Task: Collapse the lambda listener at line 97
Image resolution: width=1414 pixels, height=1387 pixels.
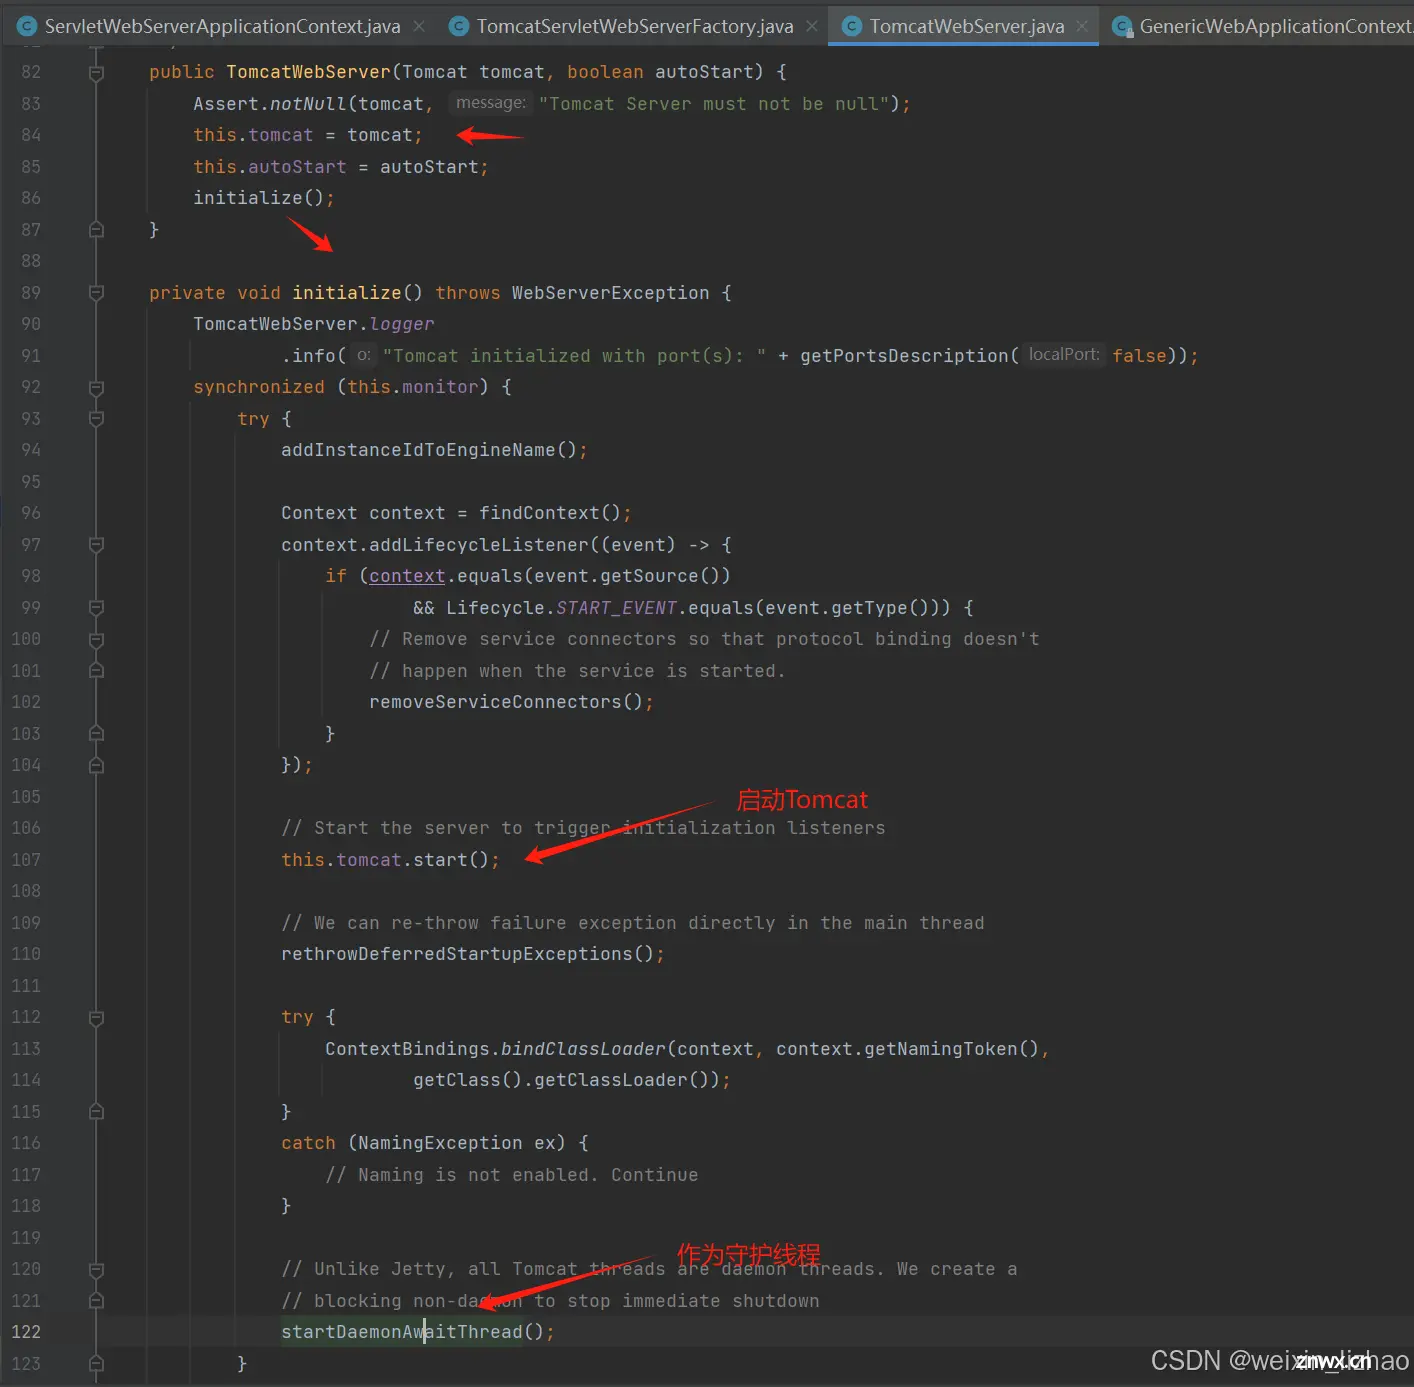Action: (x=96, y=545)
